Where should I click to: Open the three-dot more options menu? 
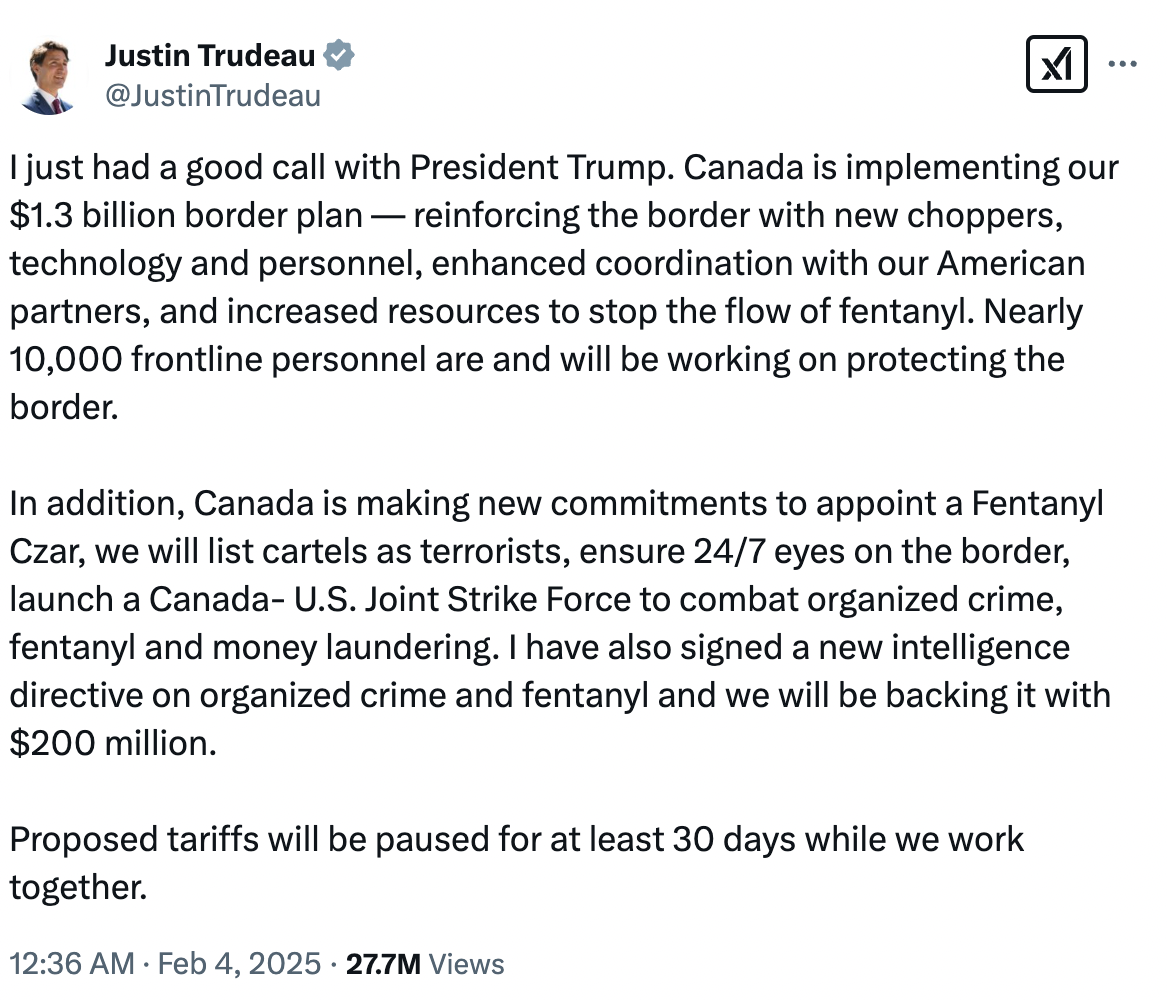[x=1124, y=64]
